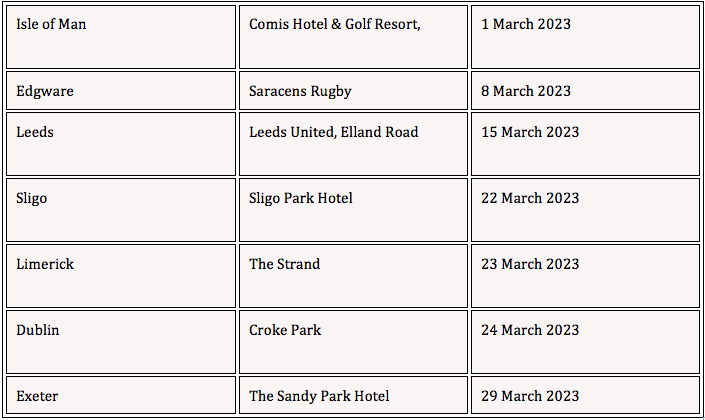Click the Comis Hotel & Golf Resort cell
Viewport: 705px width, 420px height.
pyautogui.click(x=353, y=37)
